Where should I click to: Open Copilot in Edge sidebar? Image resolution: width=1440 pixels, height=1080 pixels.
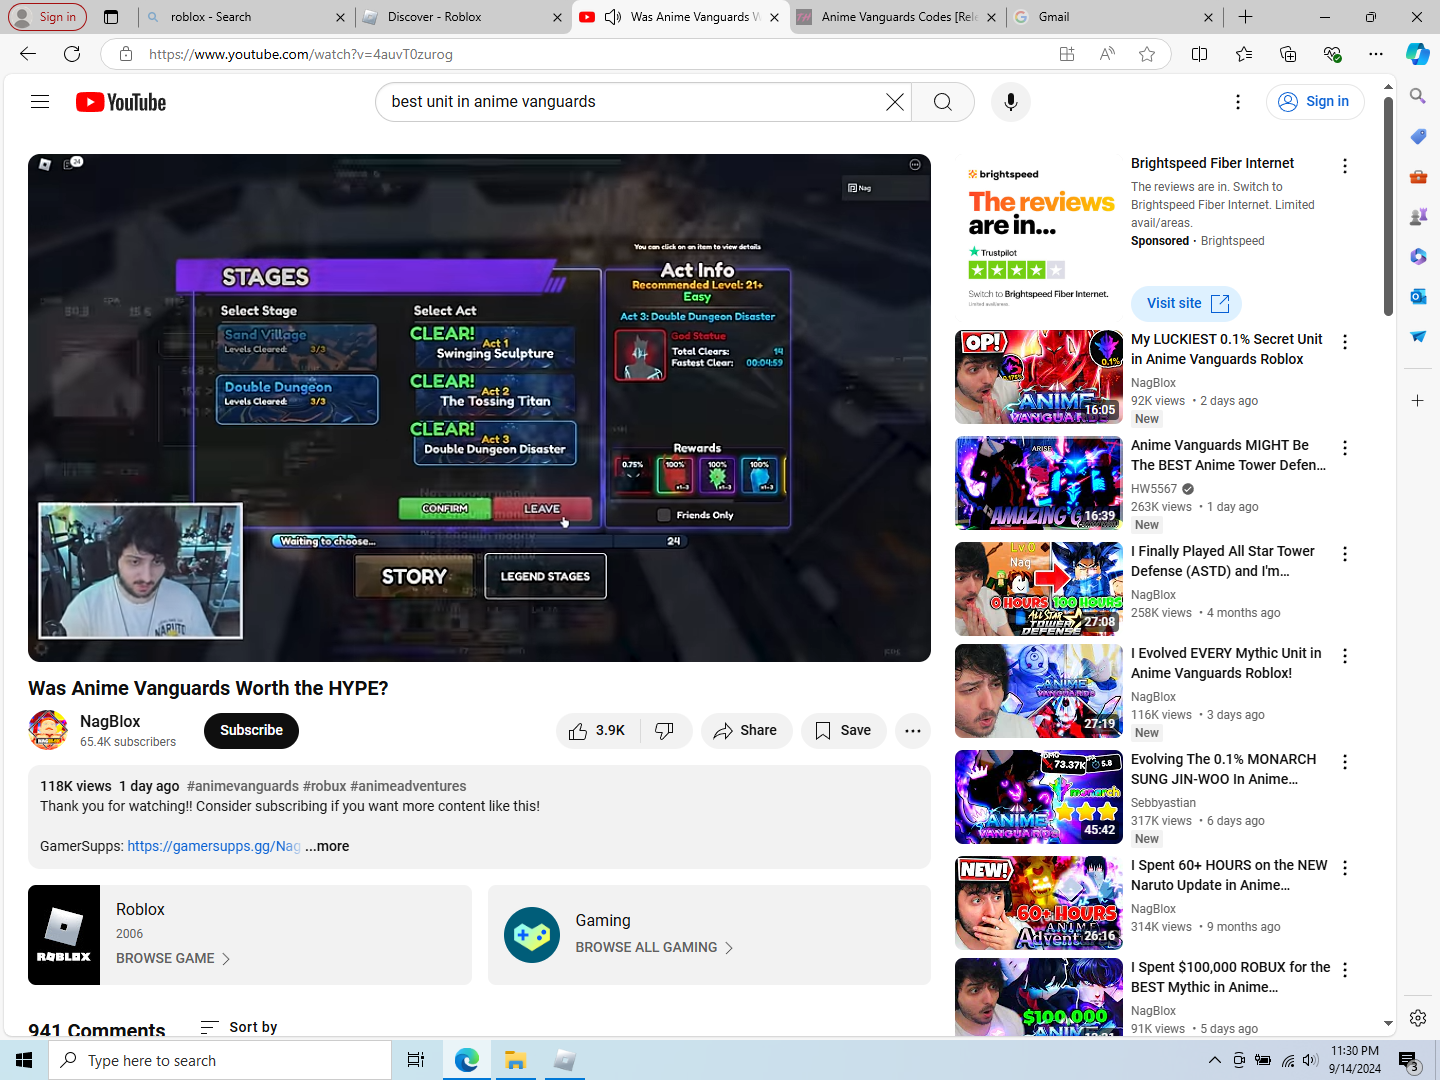pos(1418,54)
